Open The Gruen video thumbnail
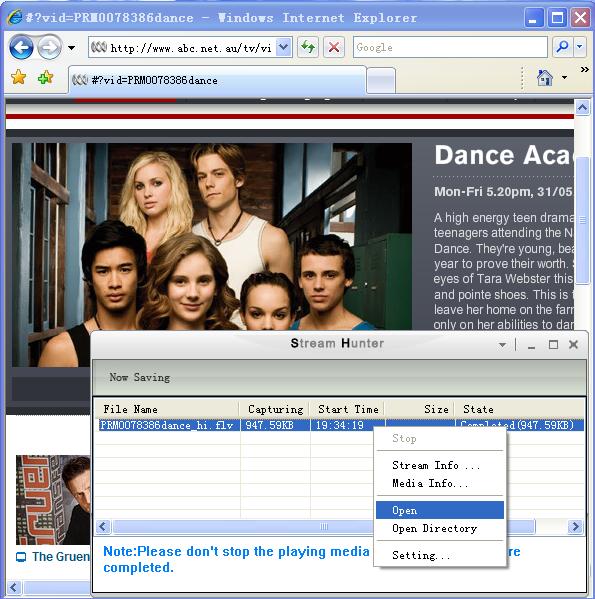Viewport: 595px width, 599px height. [x=53, y=500]
